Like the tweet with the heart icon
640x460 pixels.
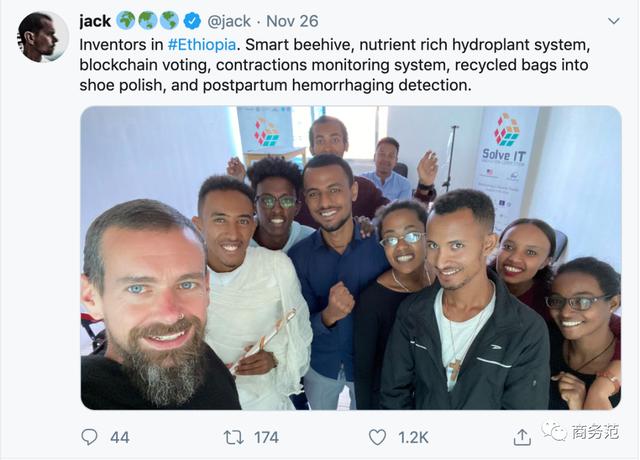[x=377, y=437]
